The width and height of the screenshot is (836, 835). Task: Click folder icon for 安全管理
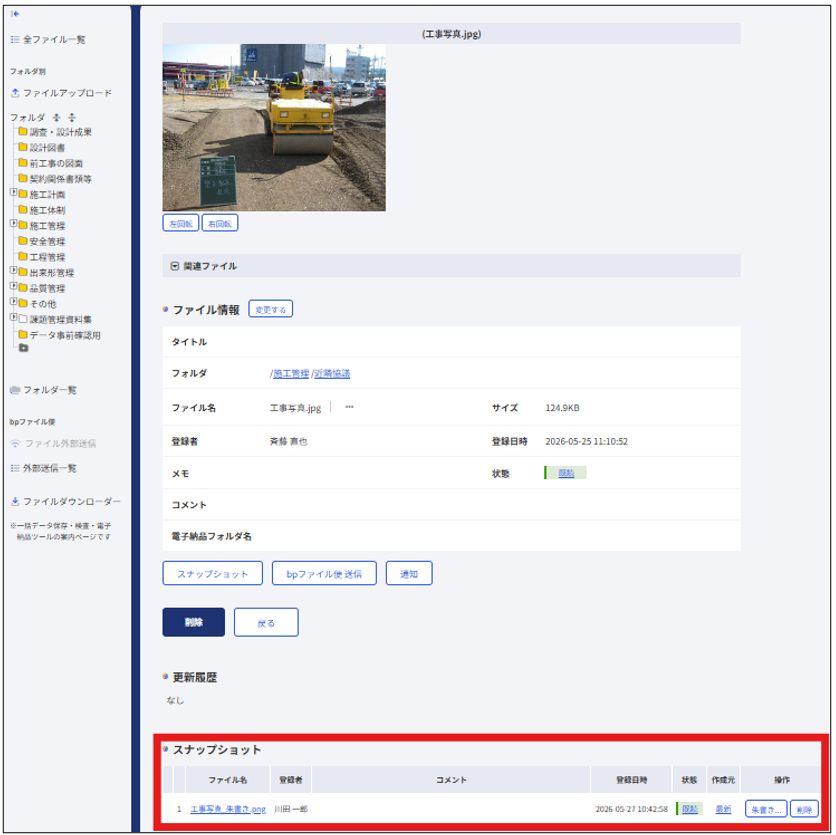(23, 241)
